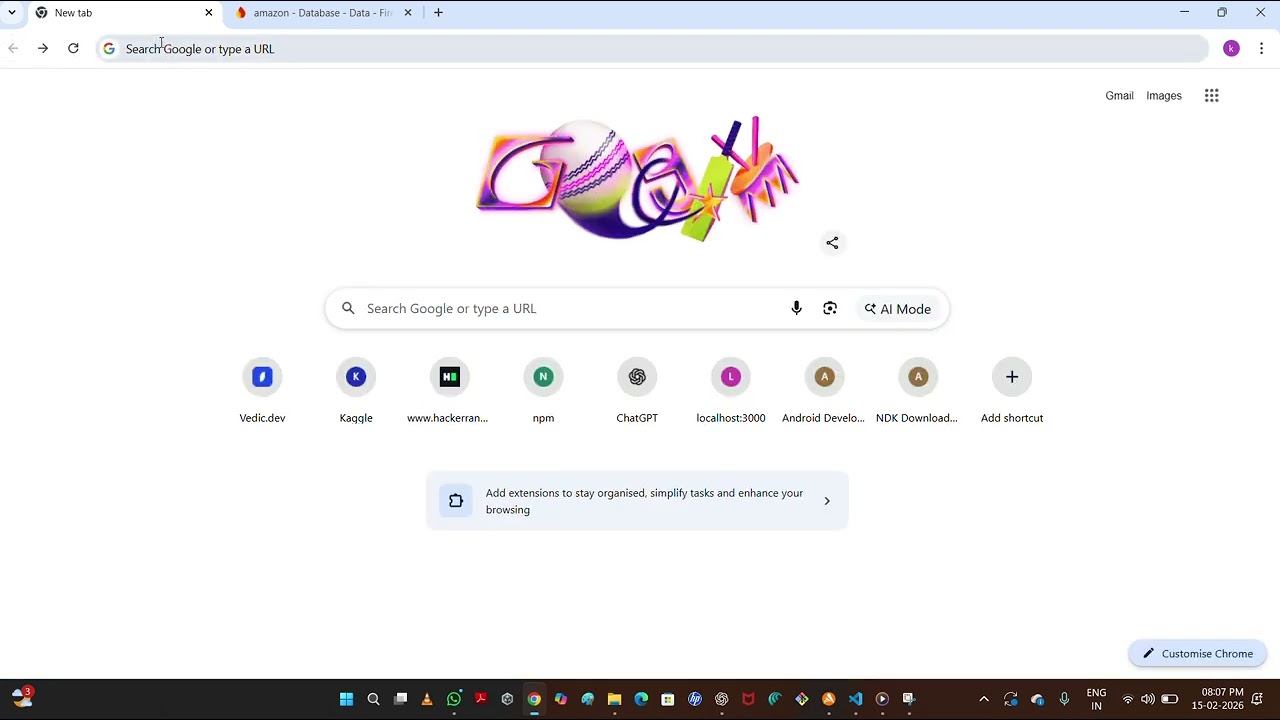Open Microsoft Edge from taskbar
The height and width of the screenshot is (720, 1280).
(x=641, y=699)
